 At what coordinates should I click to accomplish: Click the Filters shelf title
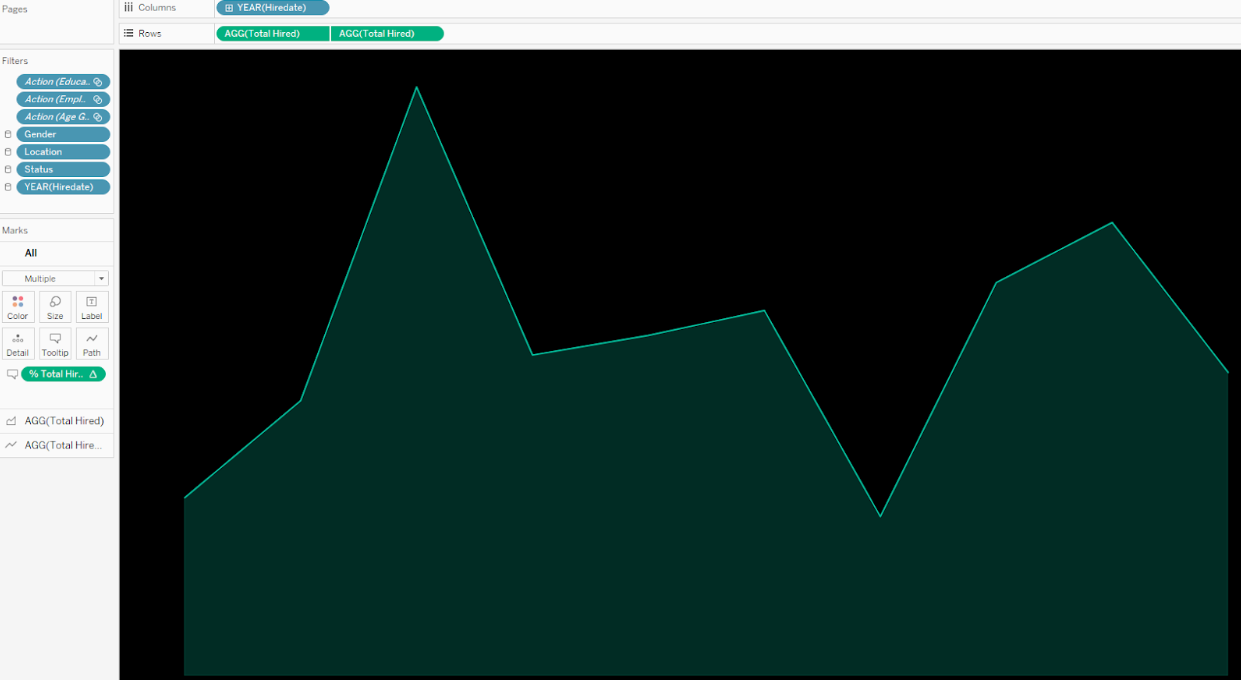click(15, 61)
